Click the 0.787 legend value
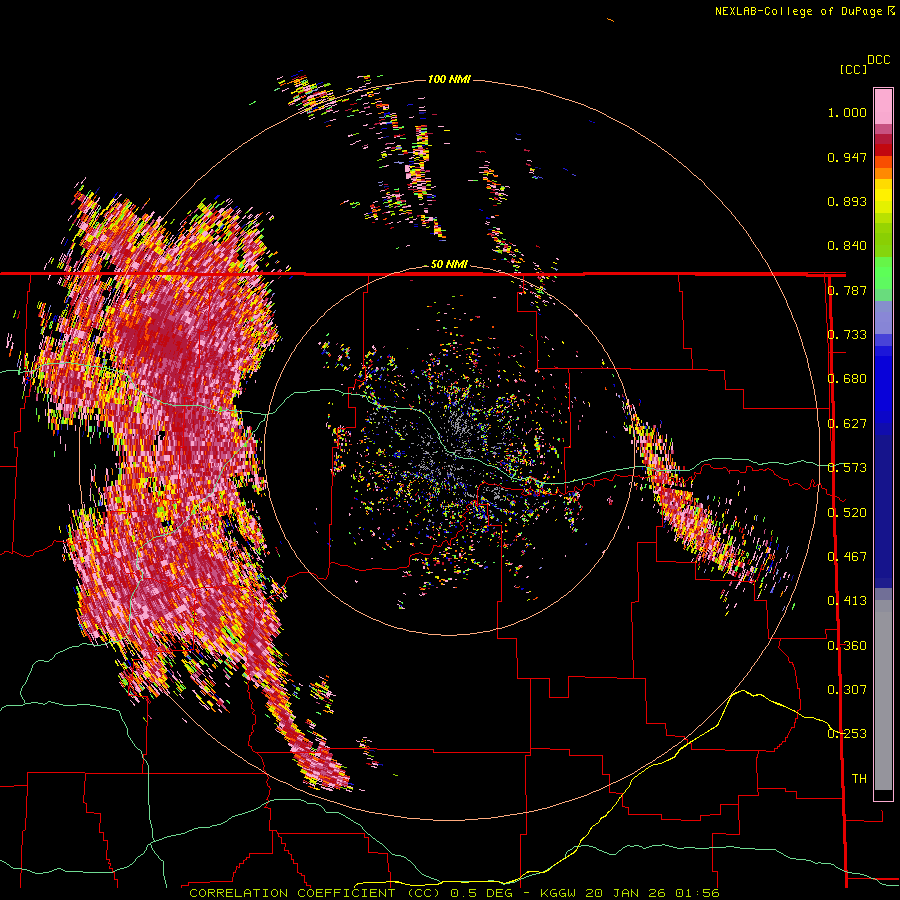 [x=847, y=290]
